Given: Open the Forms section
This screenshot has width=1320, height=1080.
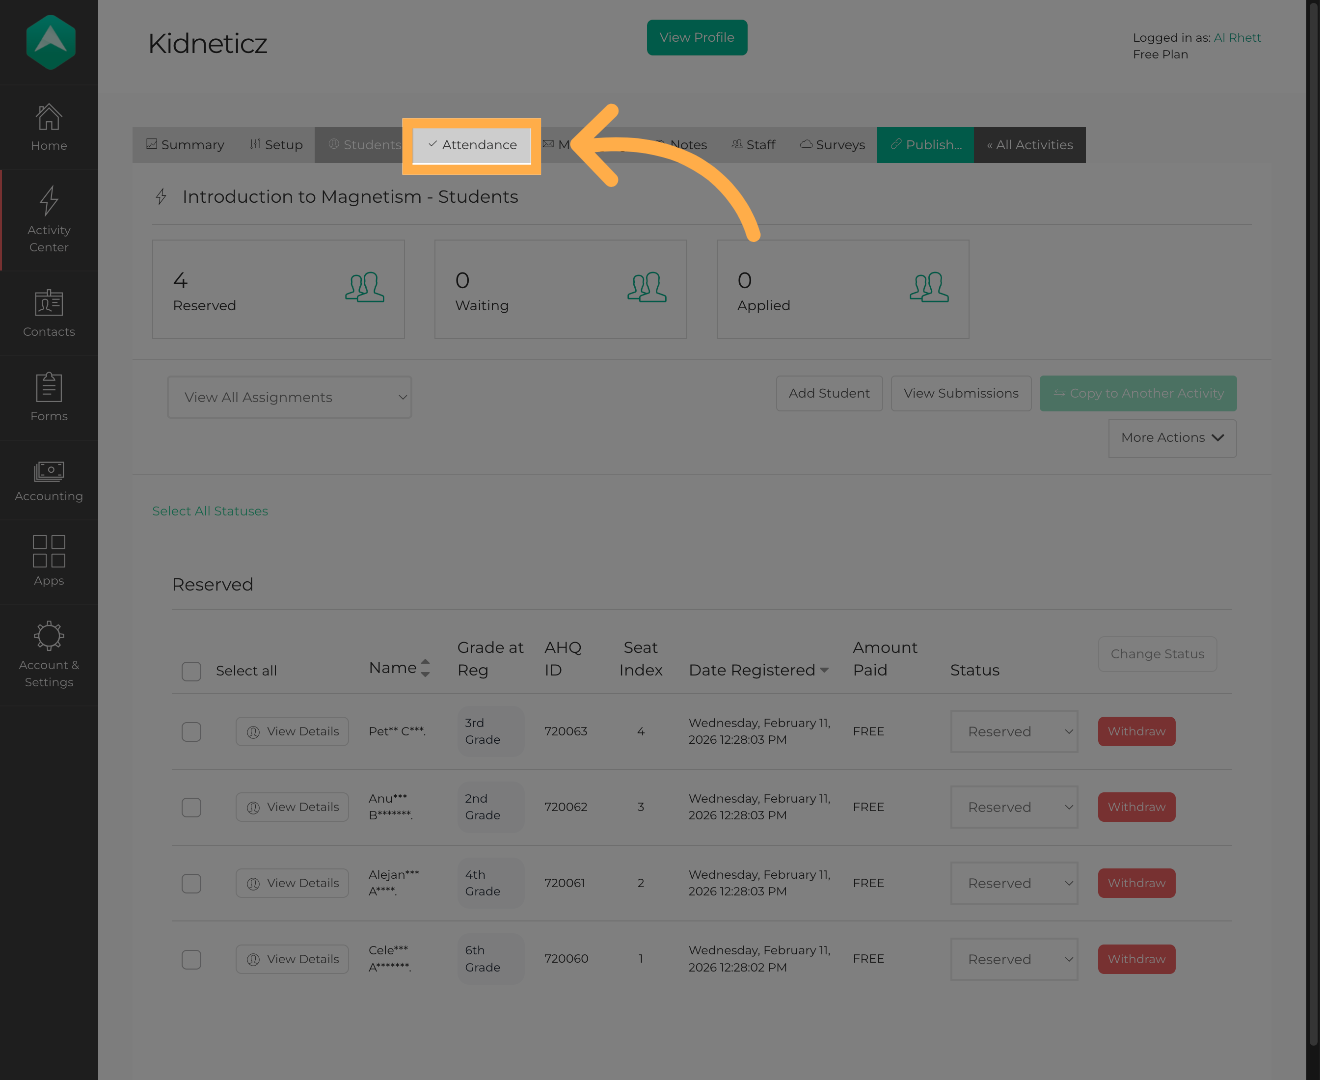Looking at the screenshot, I should [x=49, y=397].
